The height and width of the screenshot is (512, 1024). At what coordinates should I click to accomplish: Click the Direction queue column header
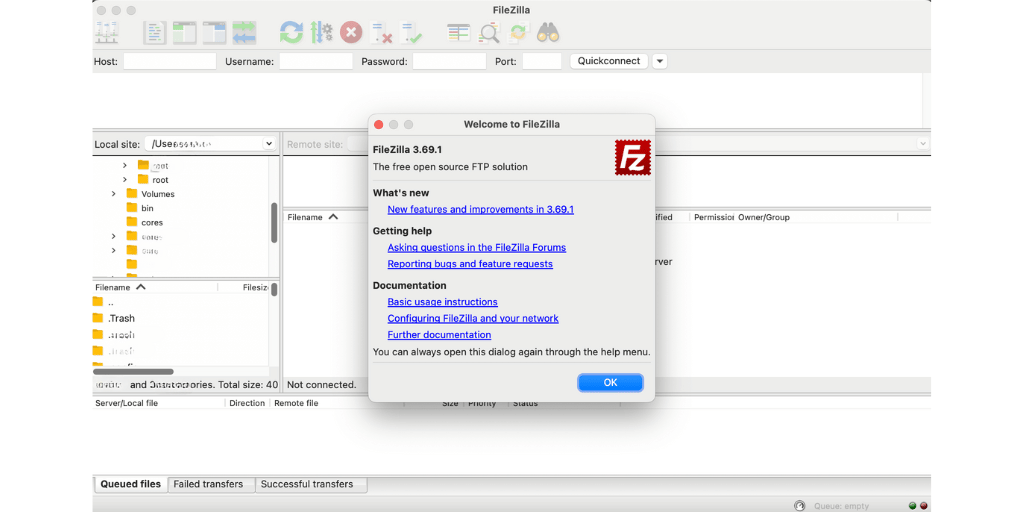(x=248, y=403)
